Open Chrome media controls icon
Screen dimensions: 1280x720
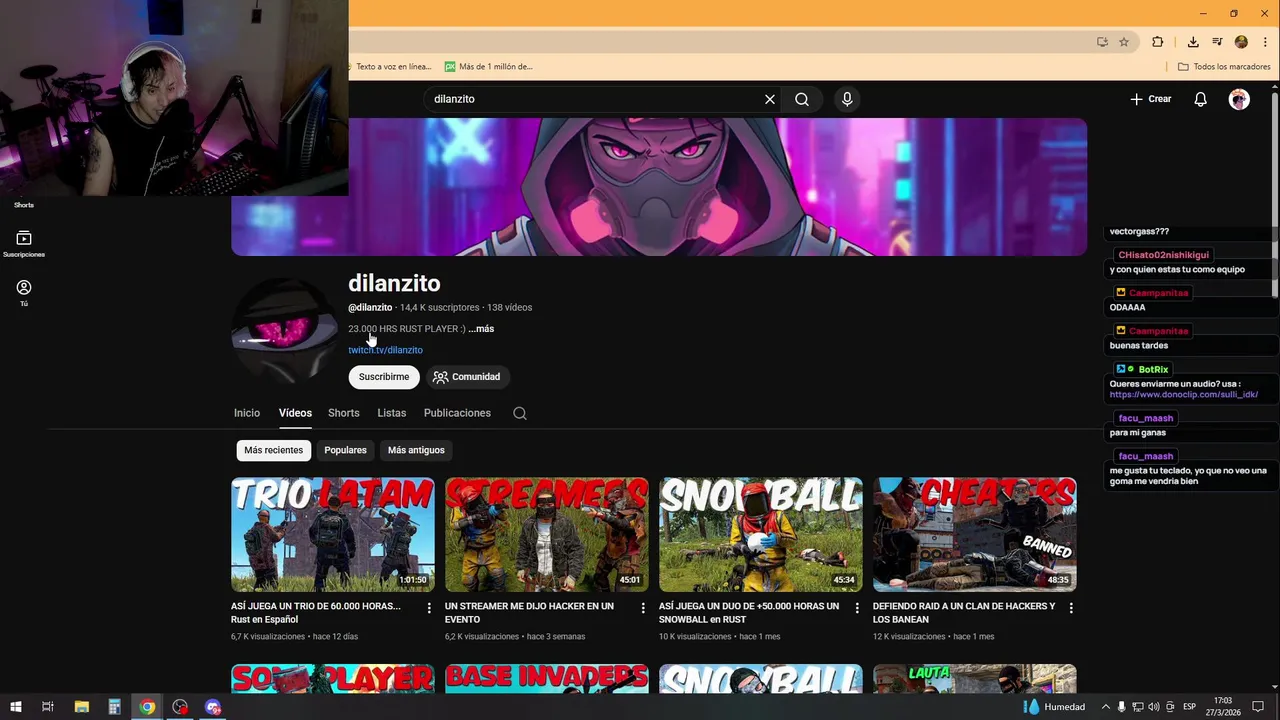click(x=1217, y=42)
